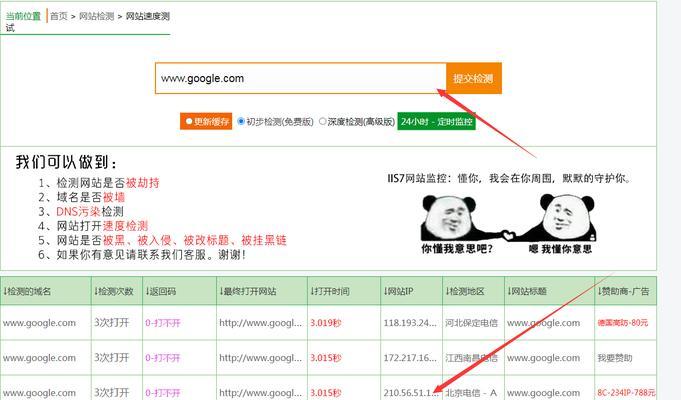The image size is (681, 400).
Task: Select the 初步检测(免费版) radio button
Action: click(x=241, y=122)
